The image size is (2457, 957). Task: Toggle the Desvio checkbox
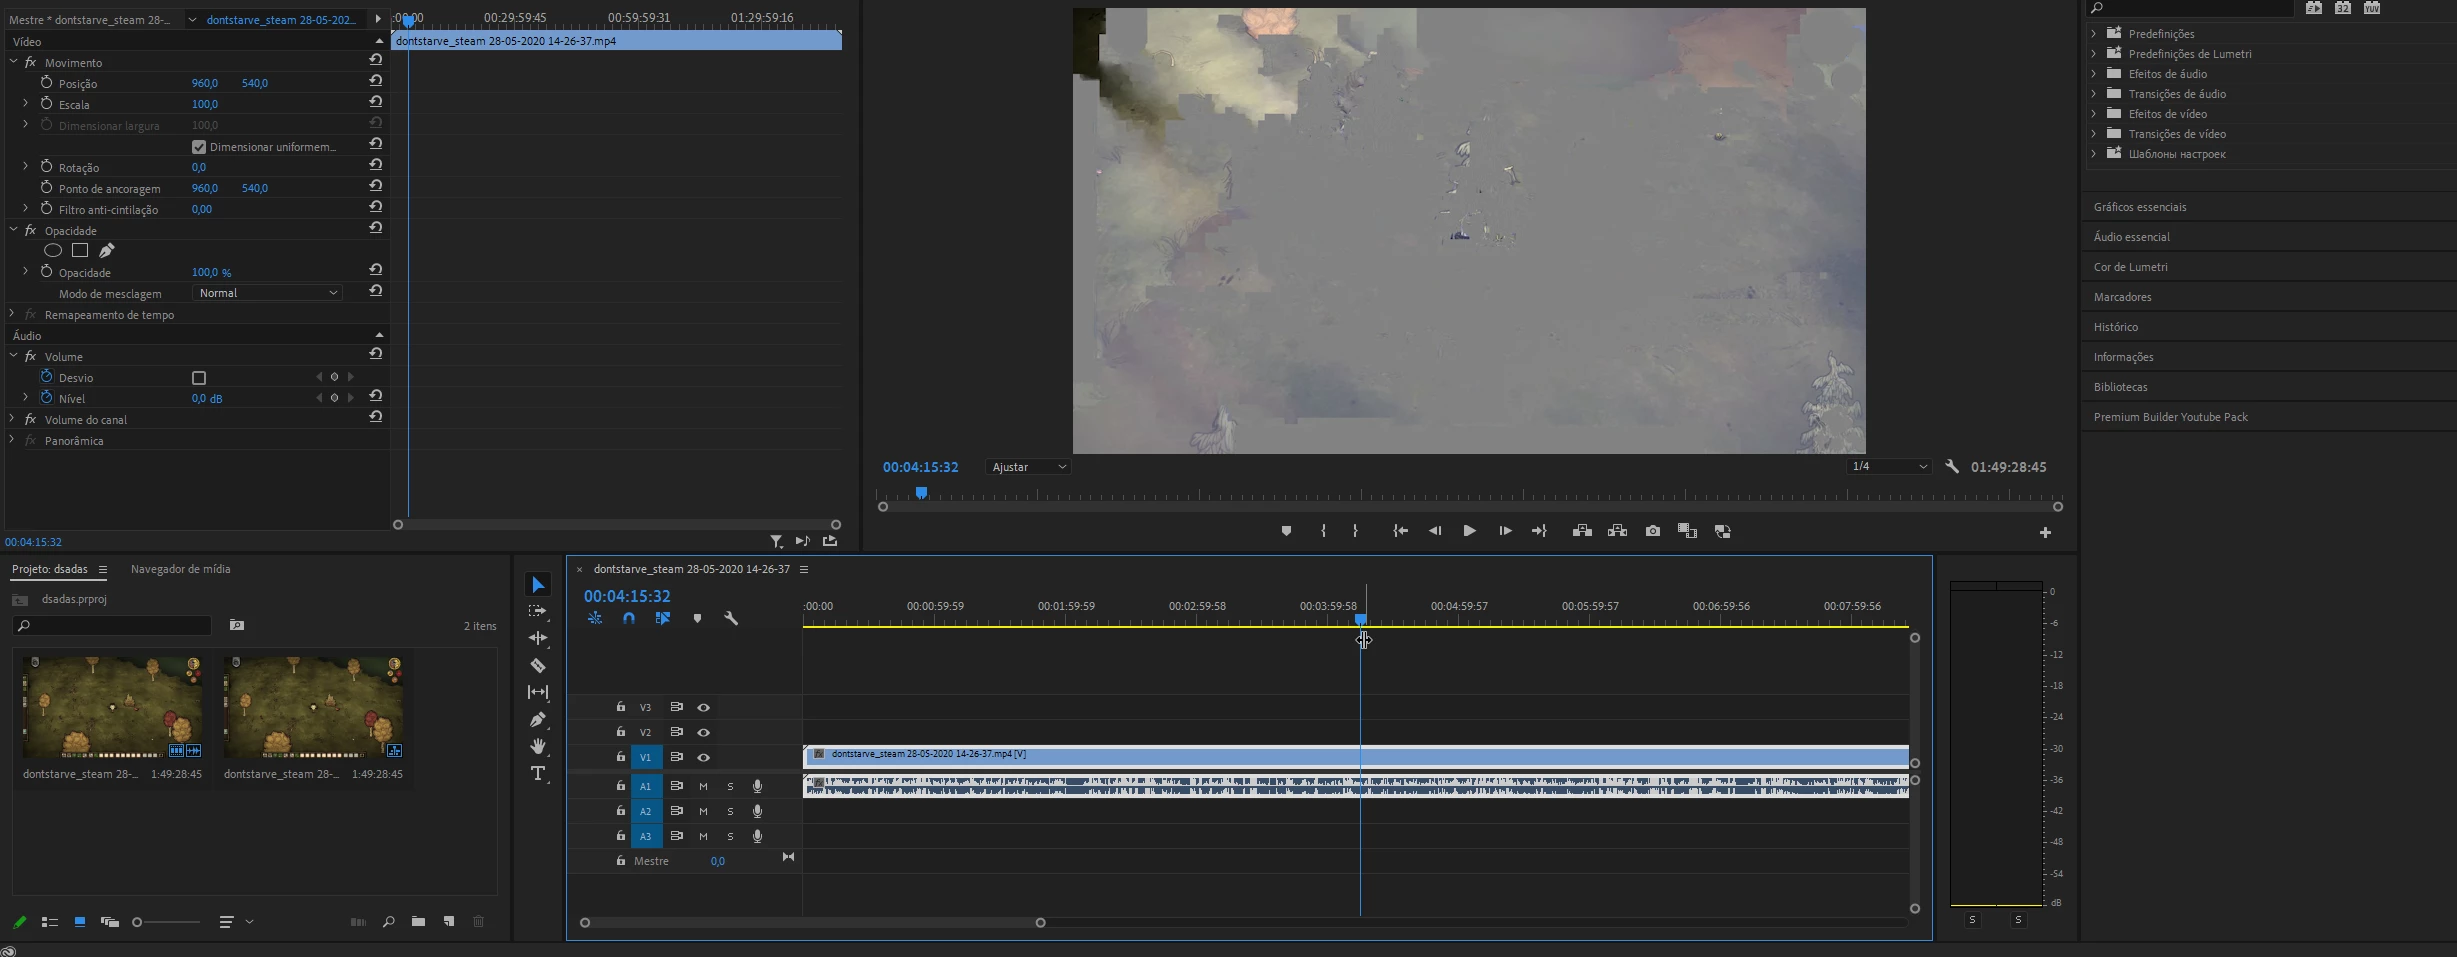tap(199, 378)
